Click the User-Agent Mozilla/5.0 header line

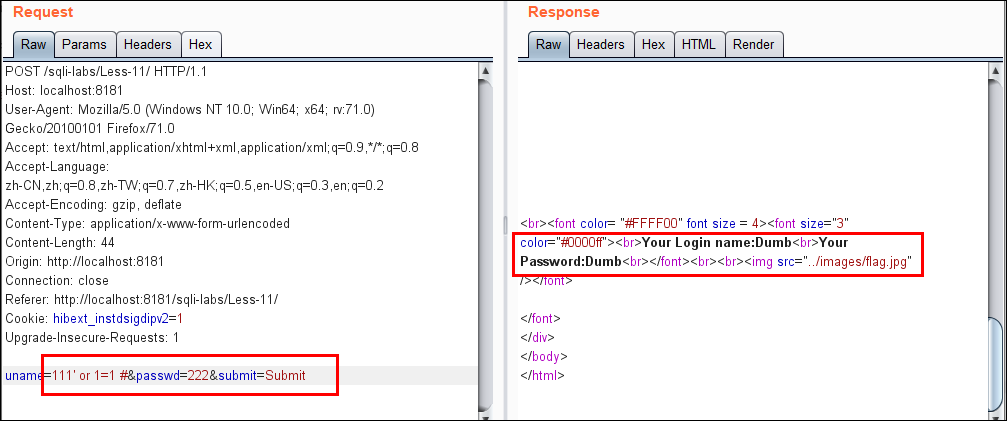[189, 110]
